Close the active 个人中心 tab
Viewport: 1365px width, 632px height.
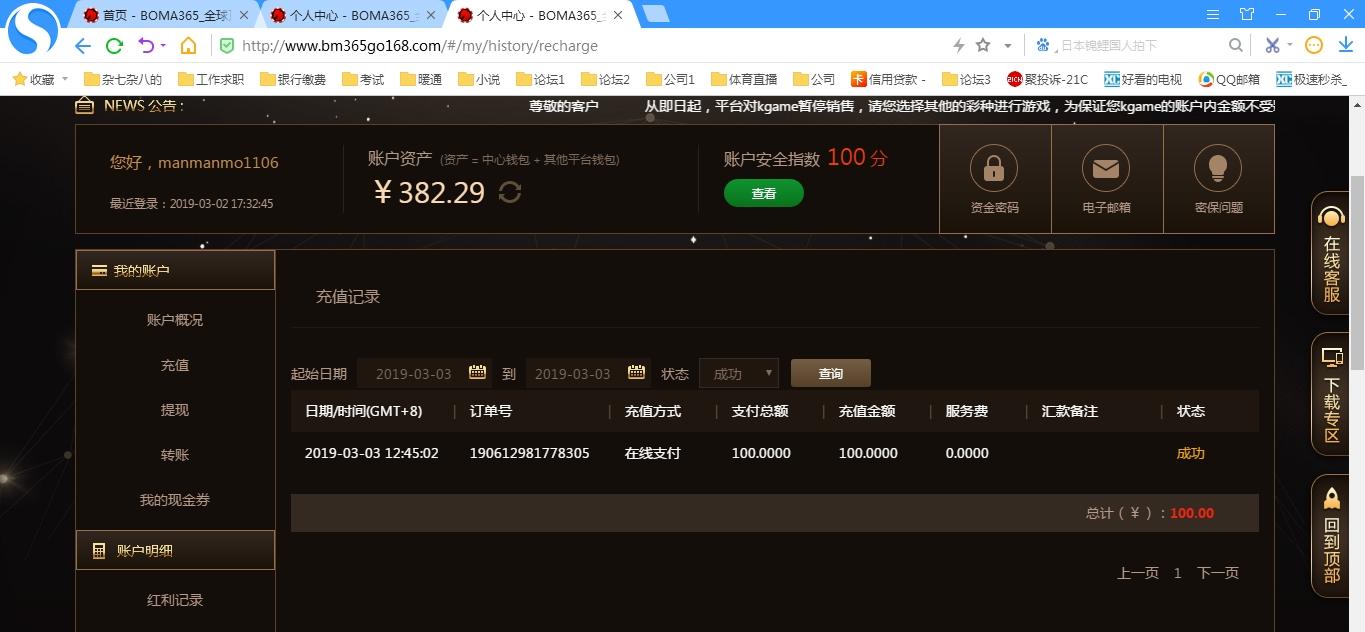pyautogui.click(x=618, y=15)
